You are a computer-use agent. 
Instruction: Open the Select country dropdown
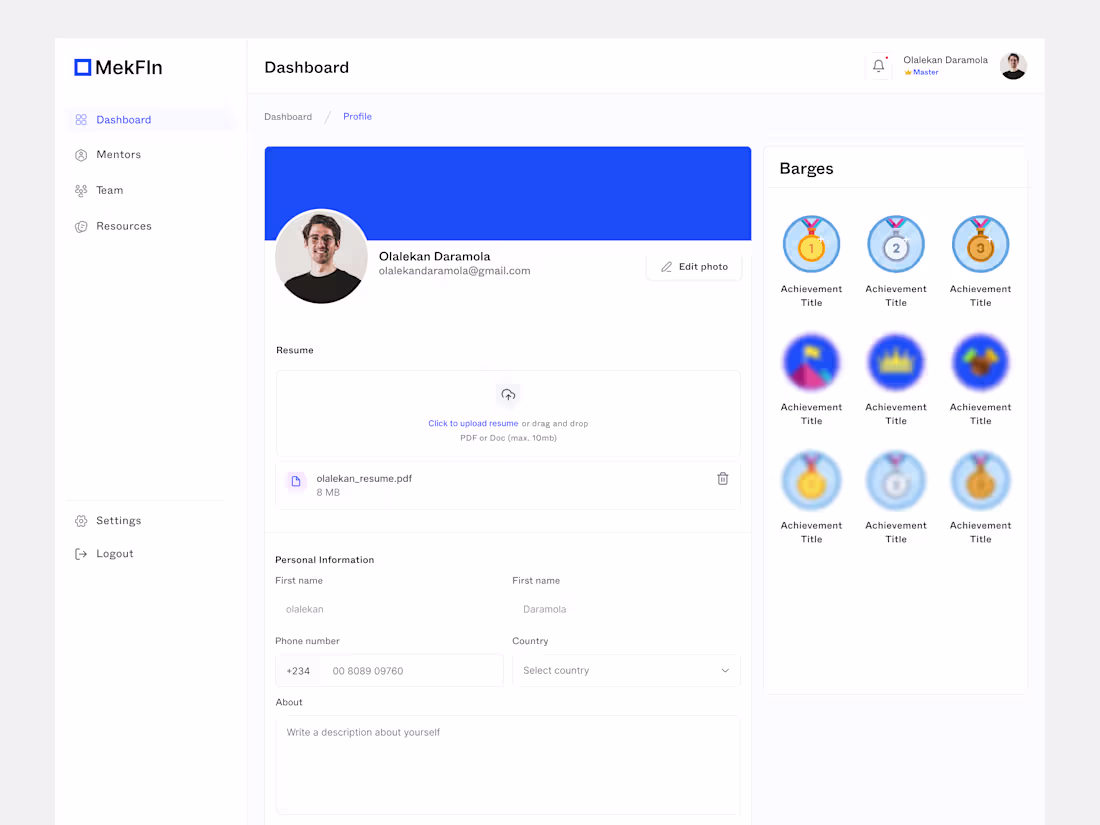[x=626, y=670]
